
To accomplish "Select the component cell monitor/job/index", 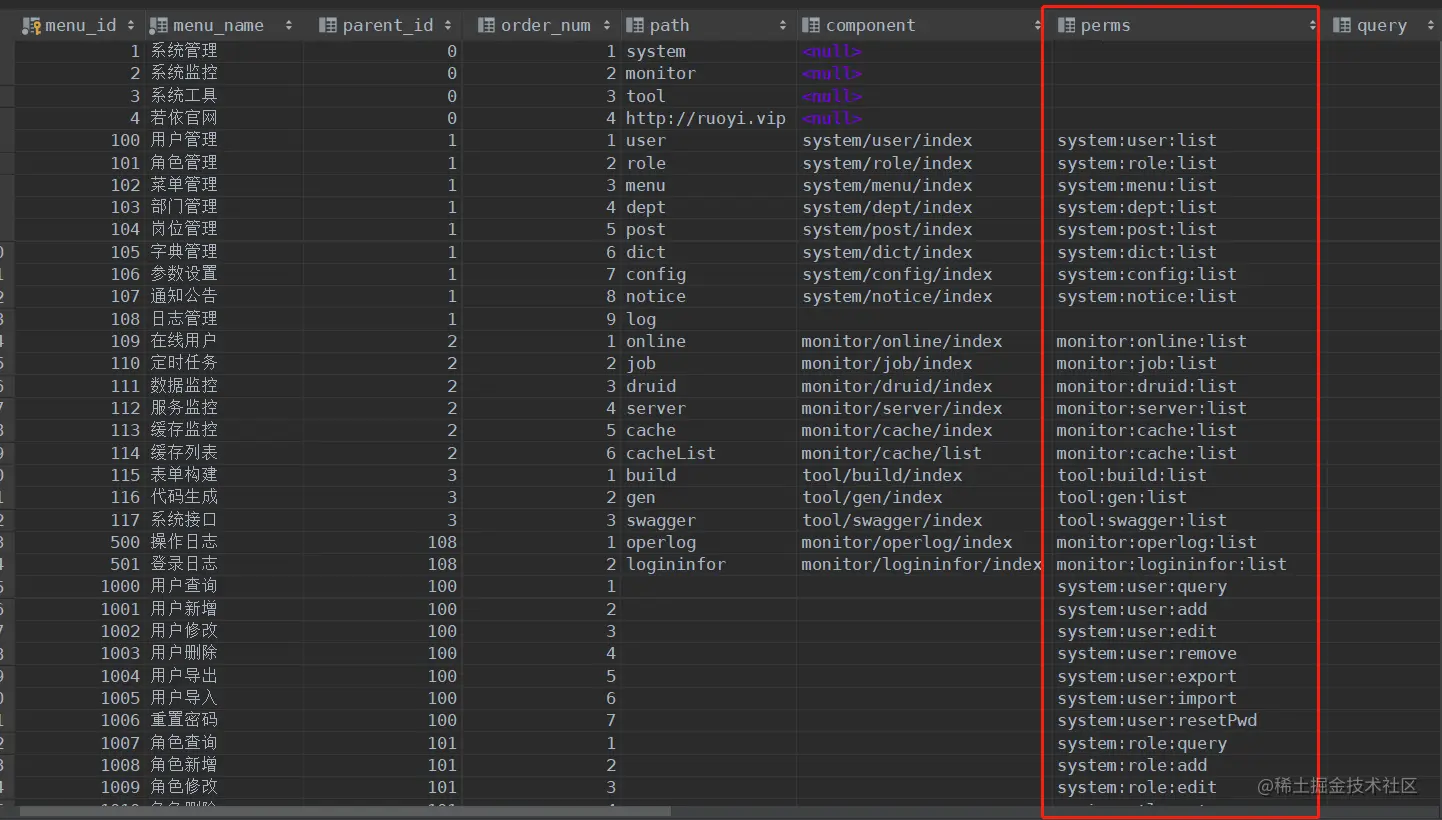I will 887,363.
